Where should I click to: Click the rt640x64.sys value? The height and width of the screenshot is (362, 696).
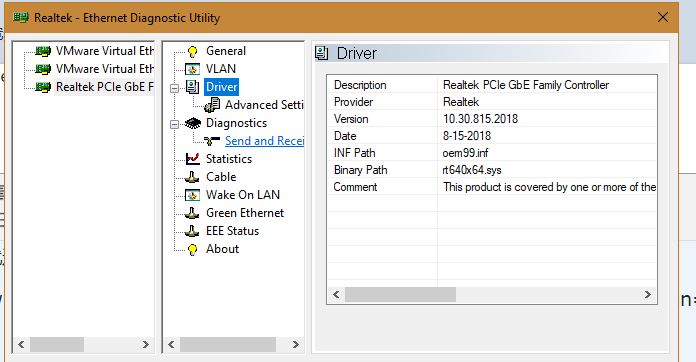coord(472,170)
